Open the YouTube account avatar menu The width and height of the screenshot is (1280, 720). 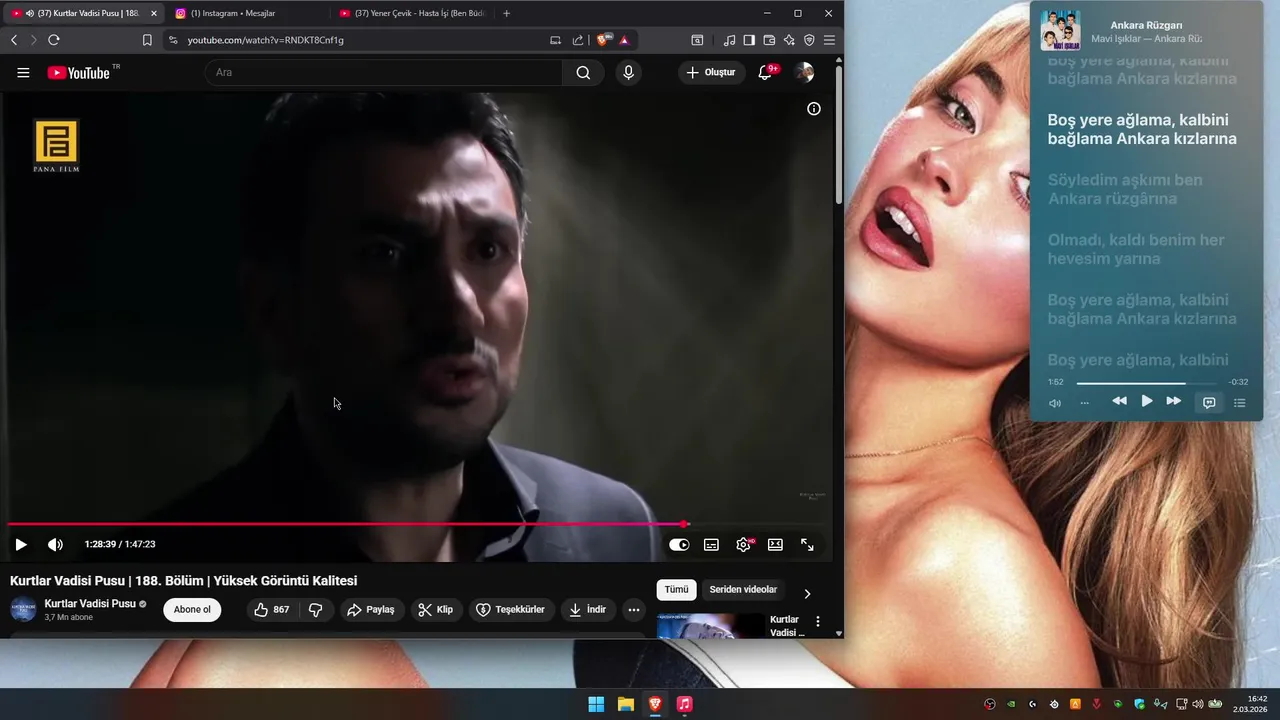point(804,72)
